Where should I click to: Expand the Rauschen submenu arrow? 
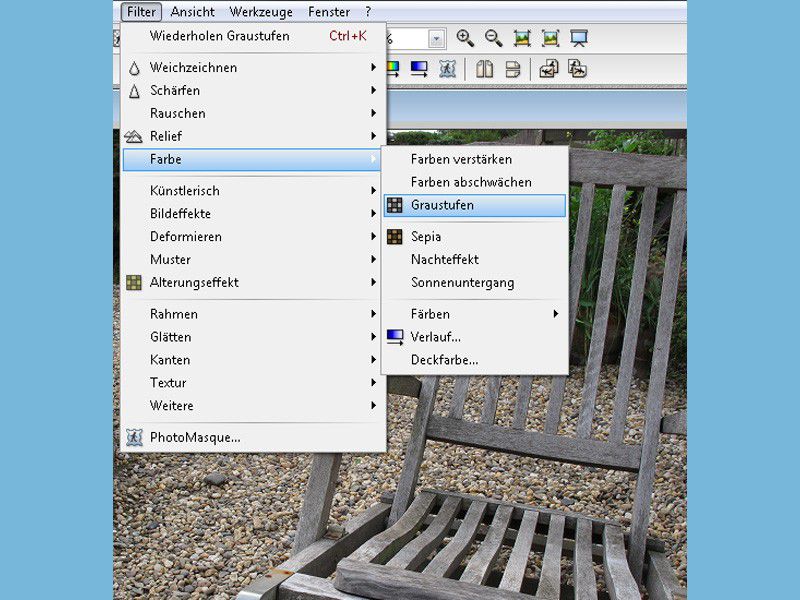(x=373, y=113)
